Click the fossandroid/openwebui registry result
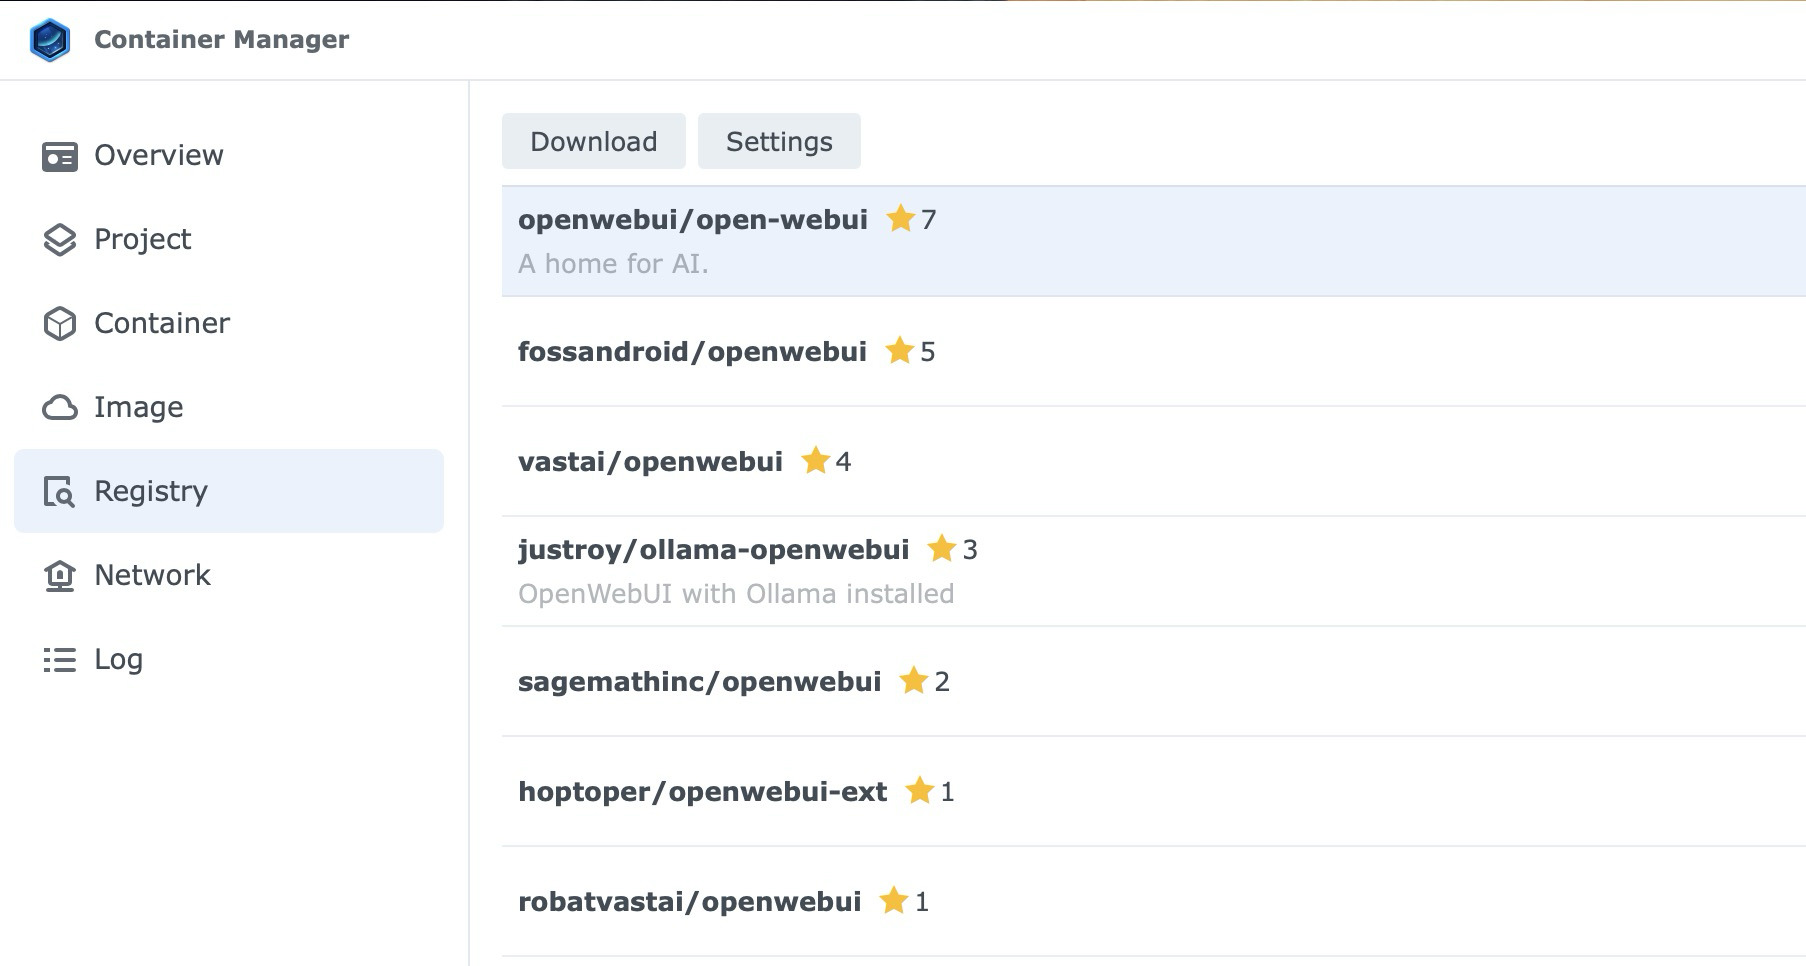 pyautogui.click(x=692, y=351)
